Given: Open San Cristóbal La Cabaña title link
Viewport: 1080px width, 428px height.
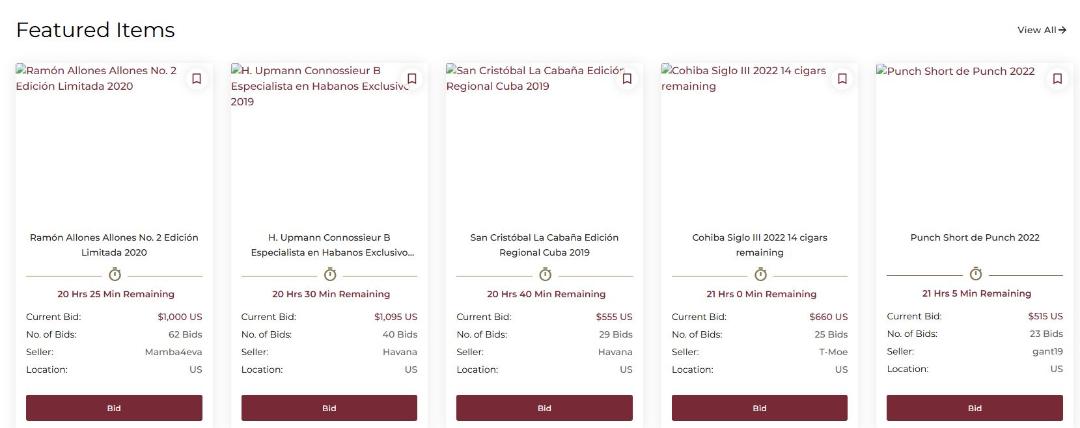Looking at the screenshot, I should click(x=544, y=245).
